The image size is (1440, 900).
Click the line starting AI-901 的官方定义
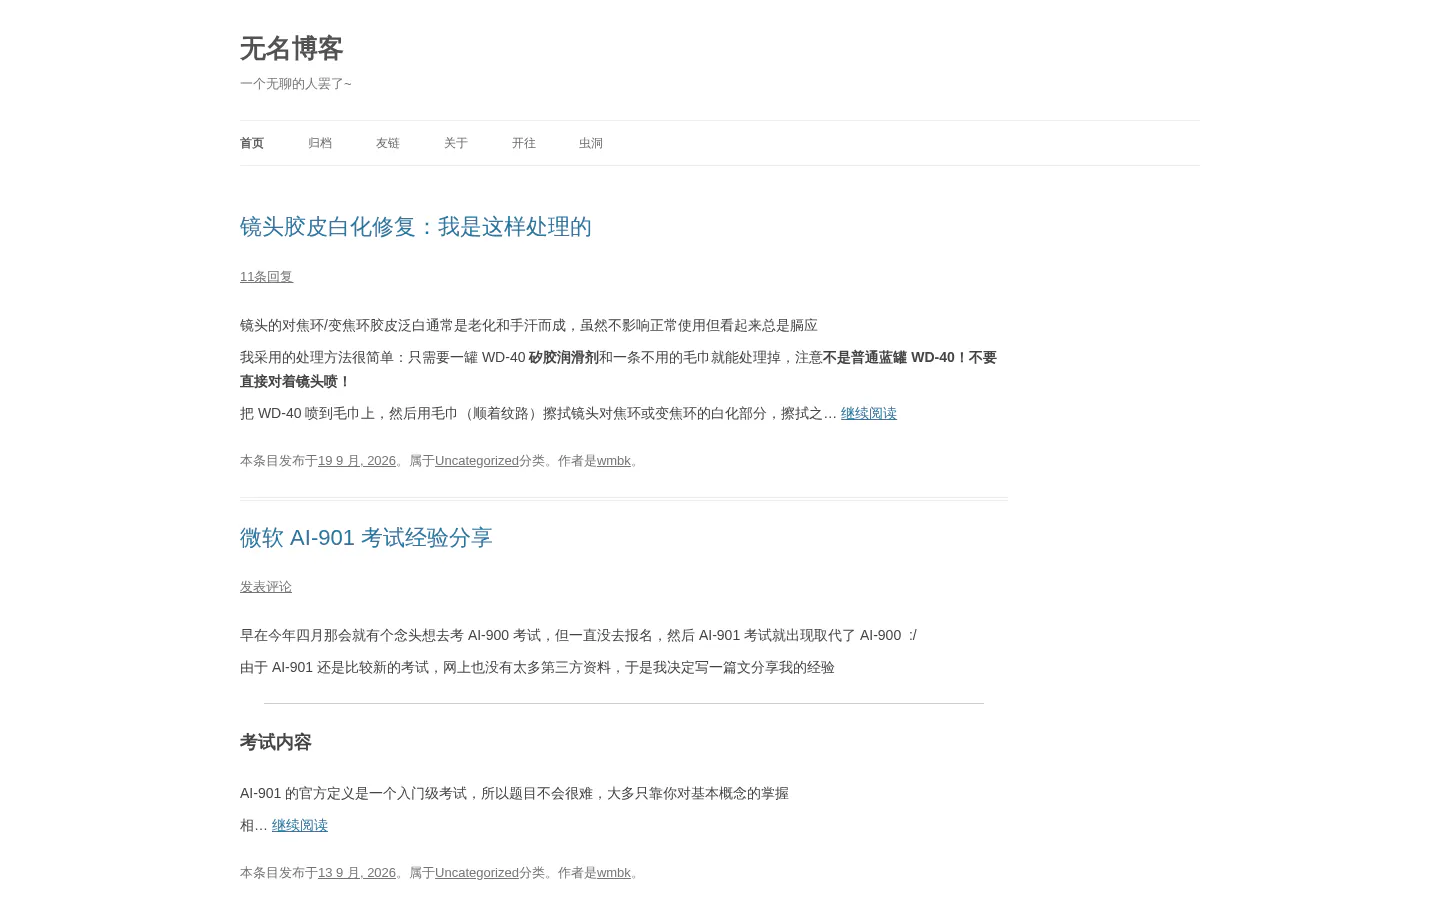[x=514, y=793]
